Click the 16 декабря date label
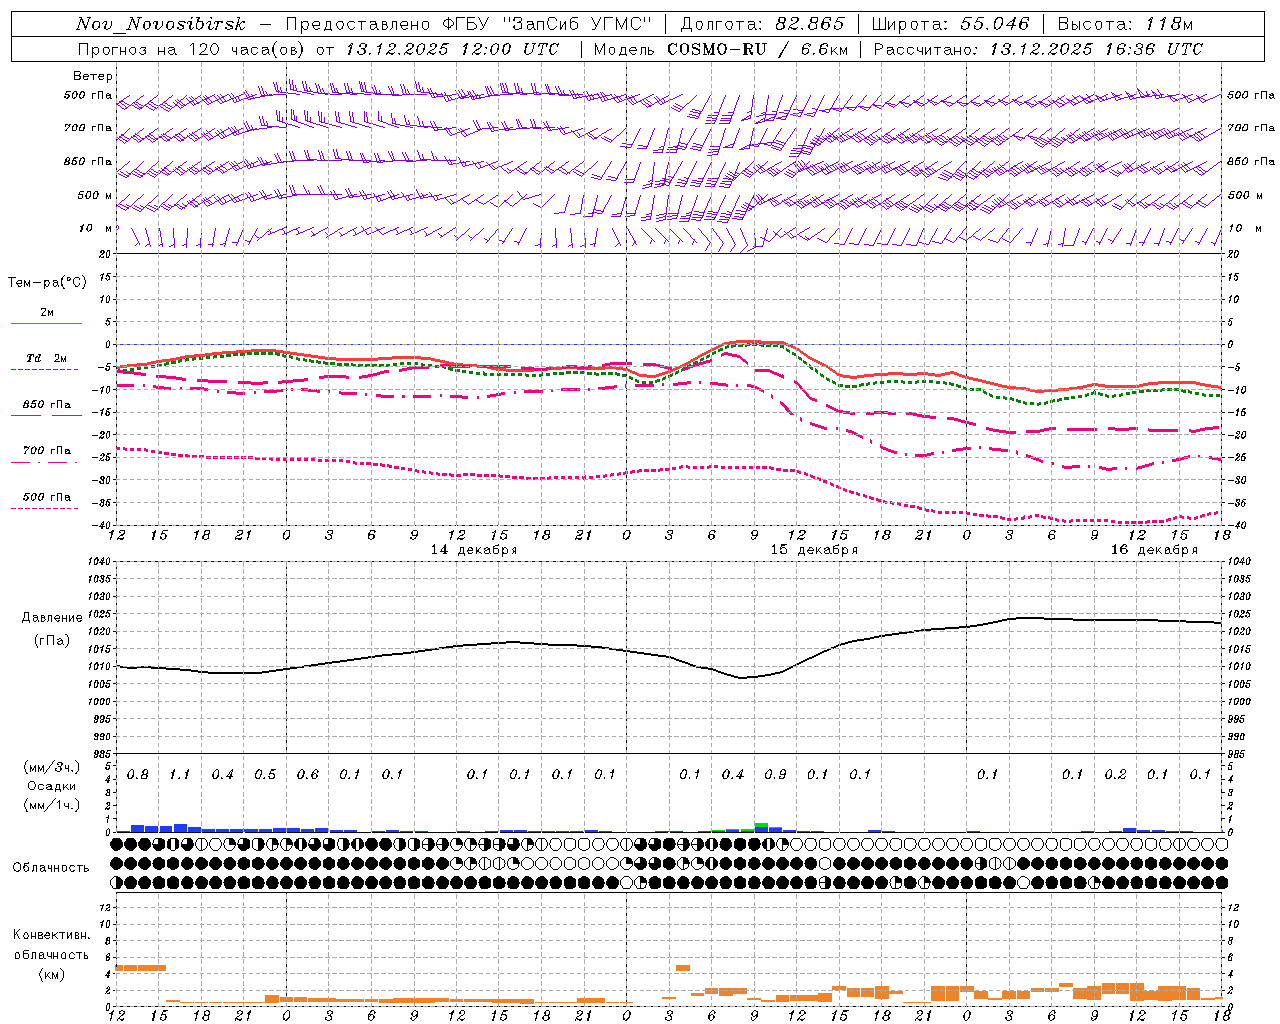Screen dimensions: 1280x1024 point(1154,550)
